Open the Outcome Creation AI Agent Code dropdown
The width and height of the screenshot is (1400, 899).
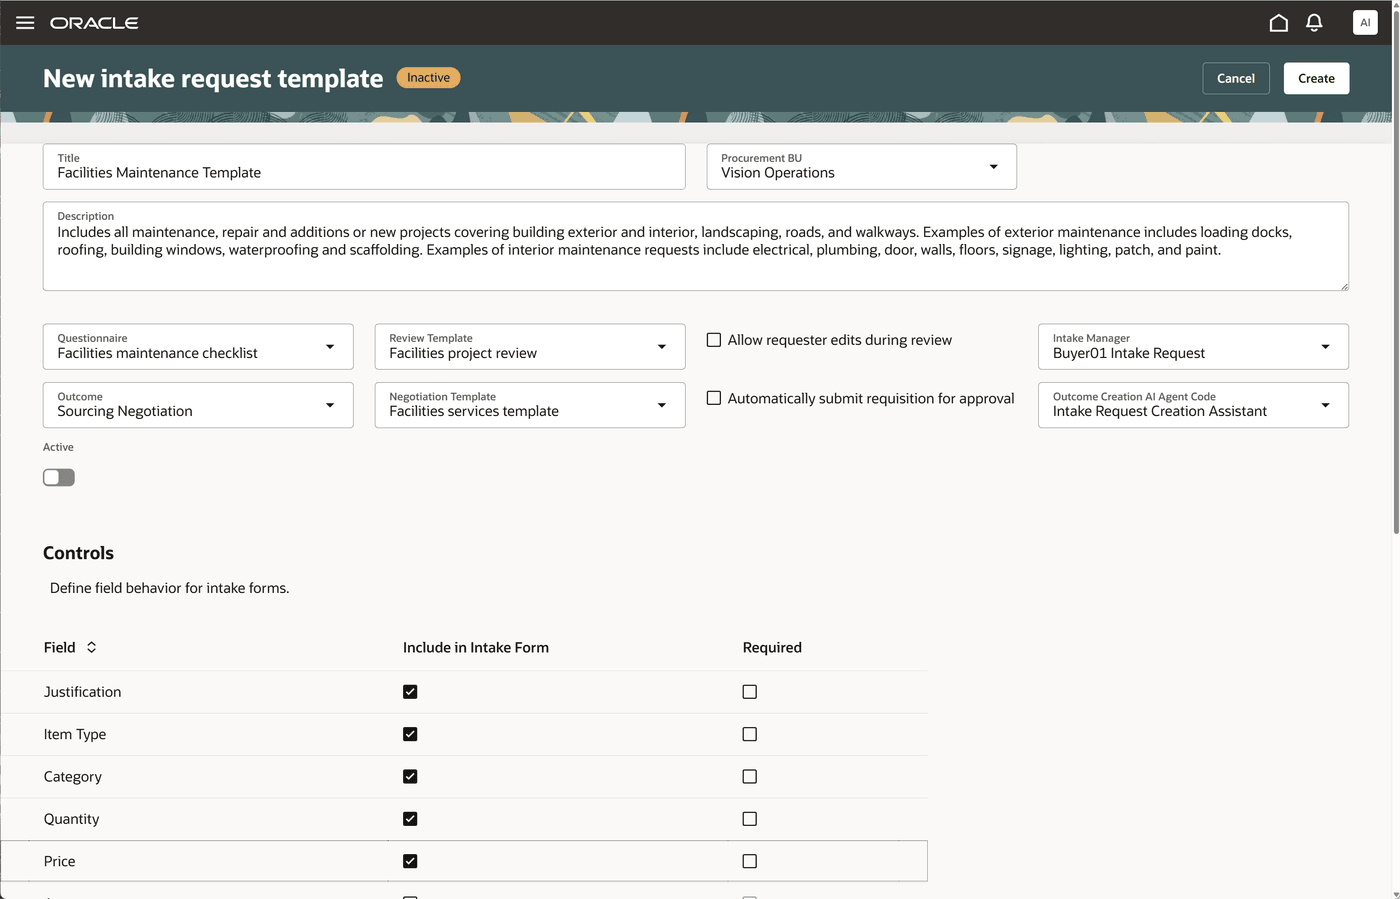pyautogui.click(x=1193, y=405)
